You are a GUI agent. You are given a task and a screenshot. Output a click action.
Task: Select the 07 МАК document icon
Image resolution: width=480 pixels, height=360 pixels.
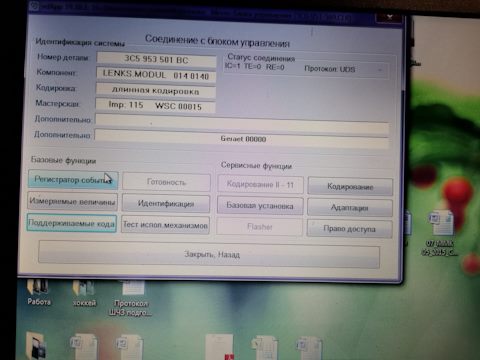click(440, 234)
